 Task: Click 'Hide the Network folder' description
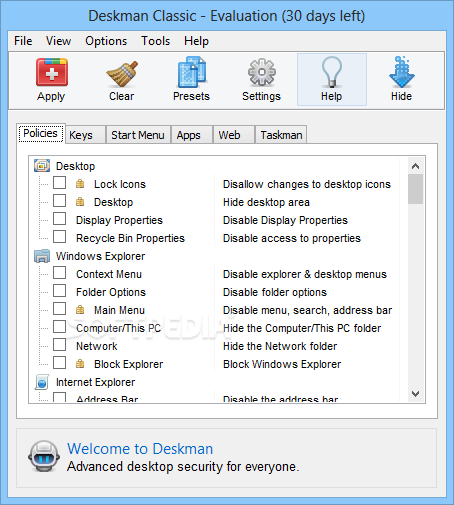(x=280, y=346)
